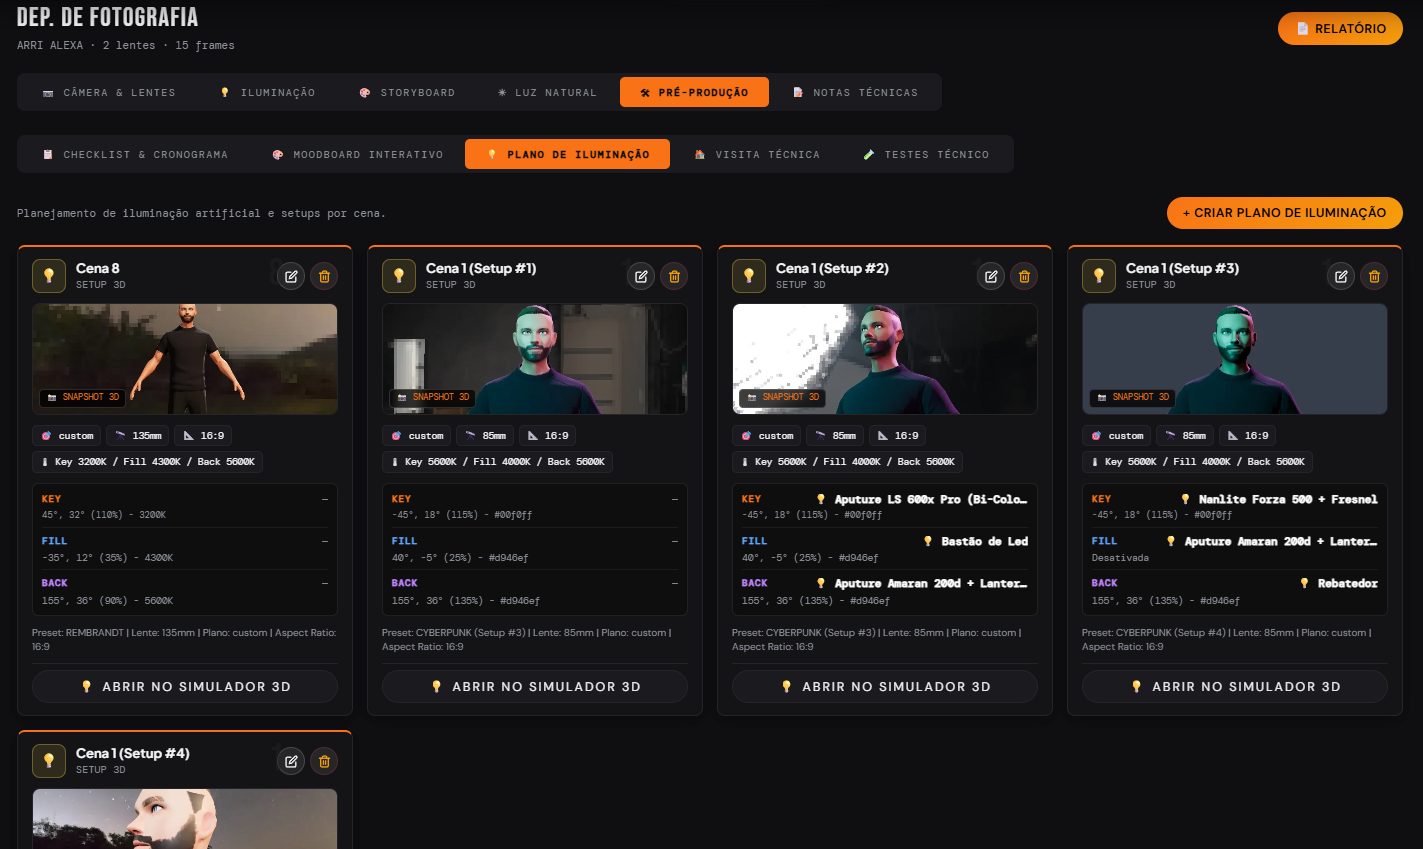Screen dimensions: 1423x849
Task: Open Setup #1 in the 3D simulator
Action: pyautogui.click(x=535, y=687)
